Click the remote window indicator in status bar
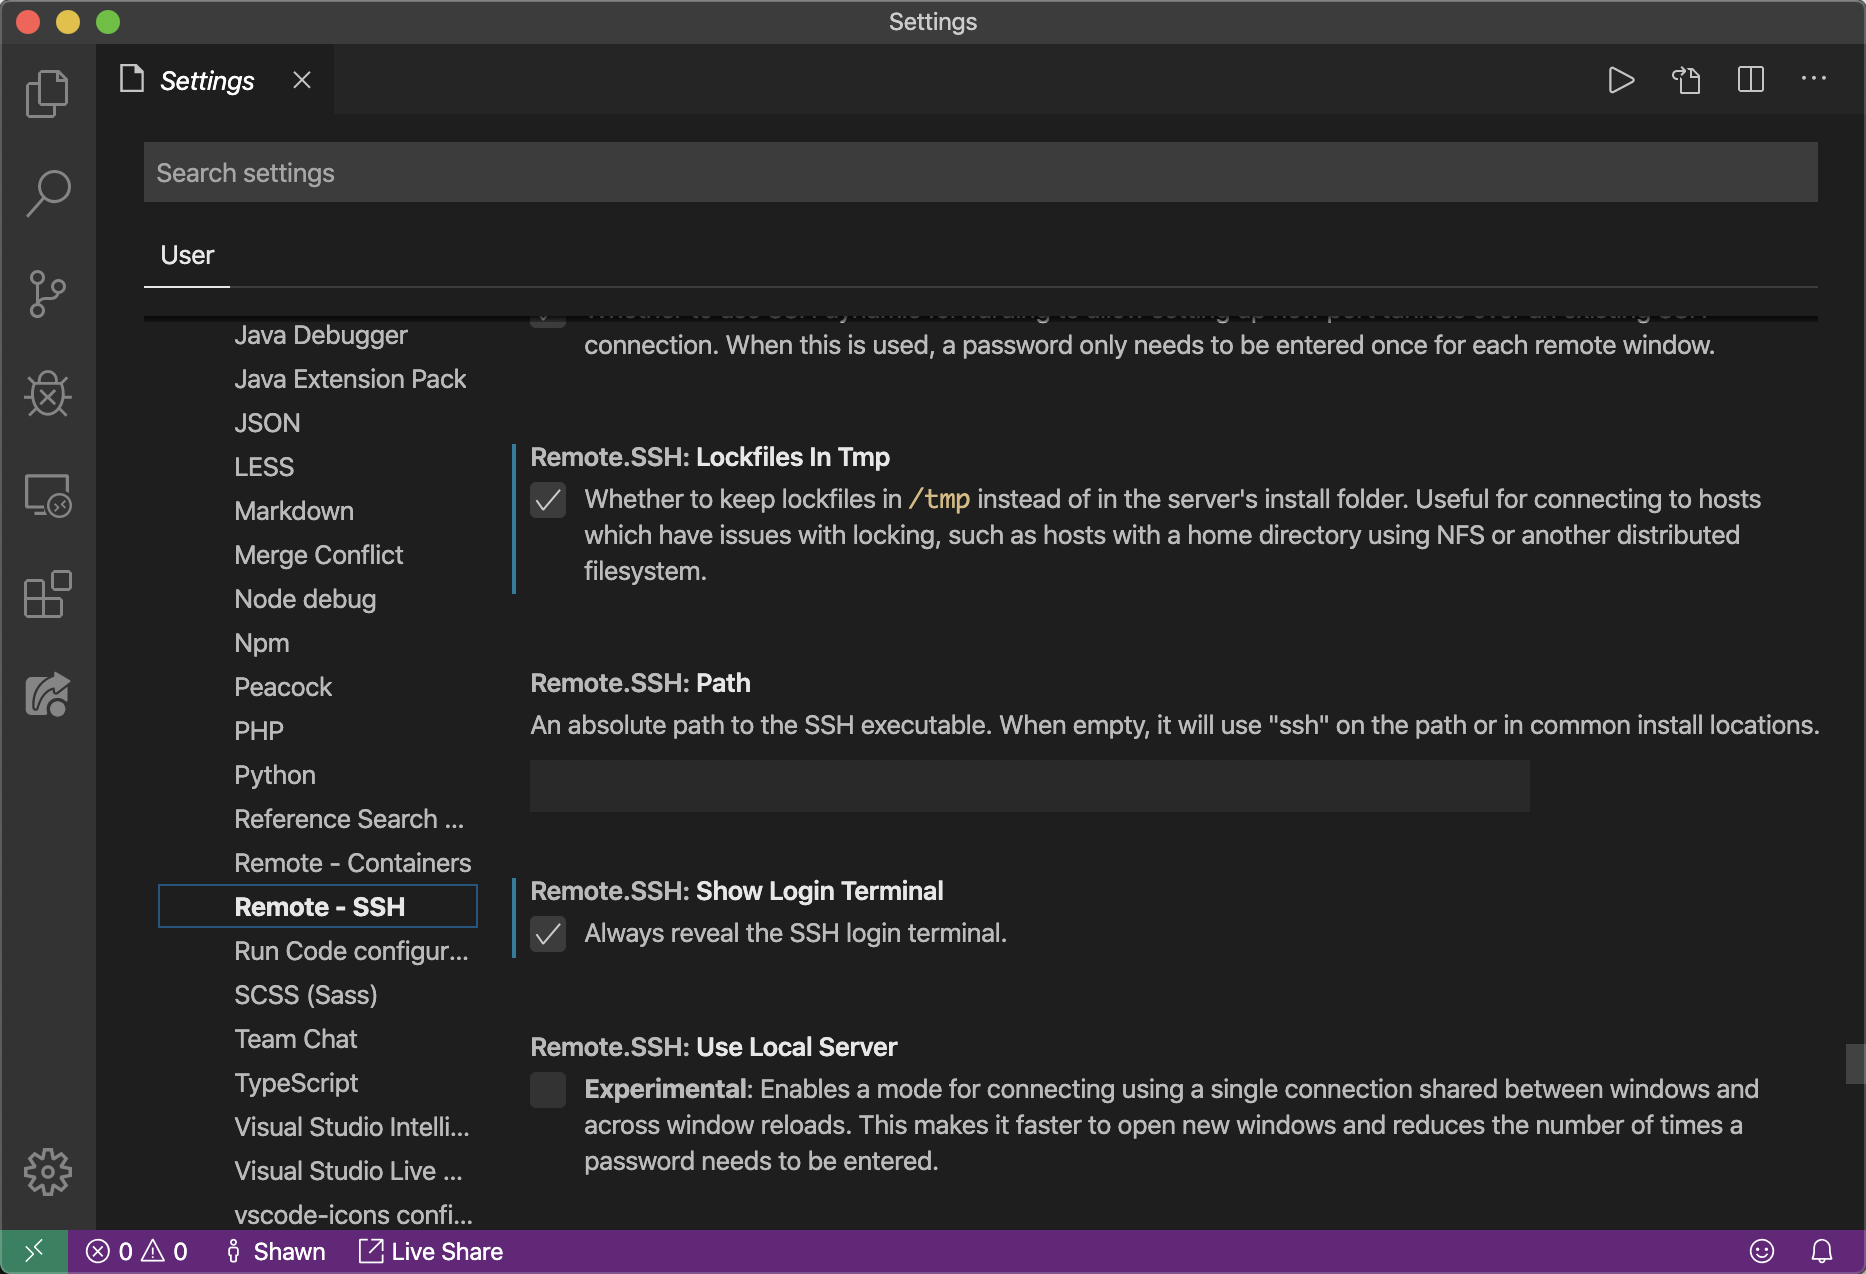This screenshot has height=1274, width=1866. (34, 1252)
